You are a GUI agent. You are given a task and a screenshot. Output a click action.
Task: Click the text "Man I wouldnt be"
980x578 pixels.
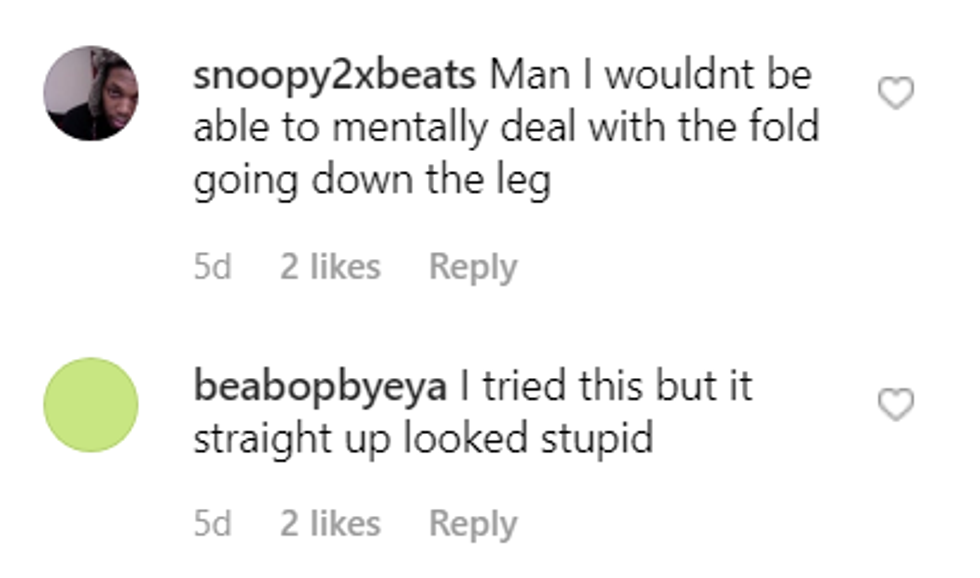(652, 76)
